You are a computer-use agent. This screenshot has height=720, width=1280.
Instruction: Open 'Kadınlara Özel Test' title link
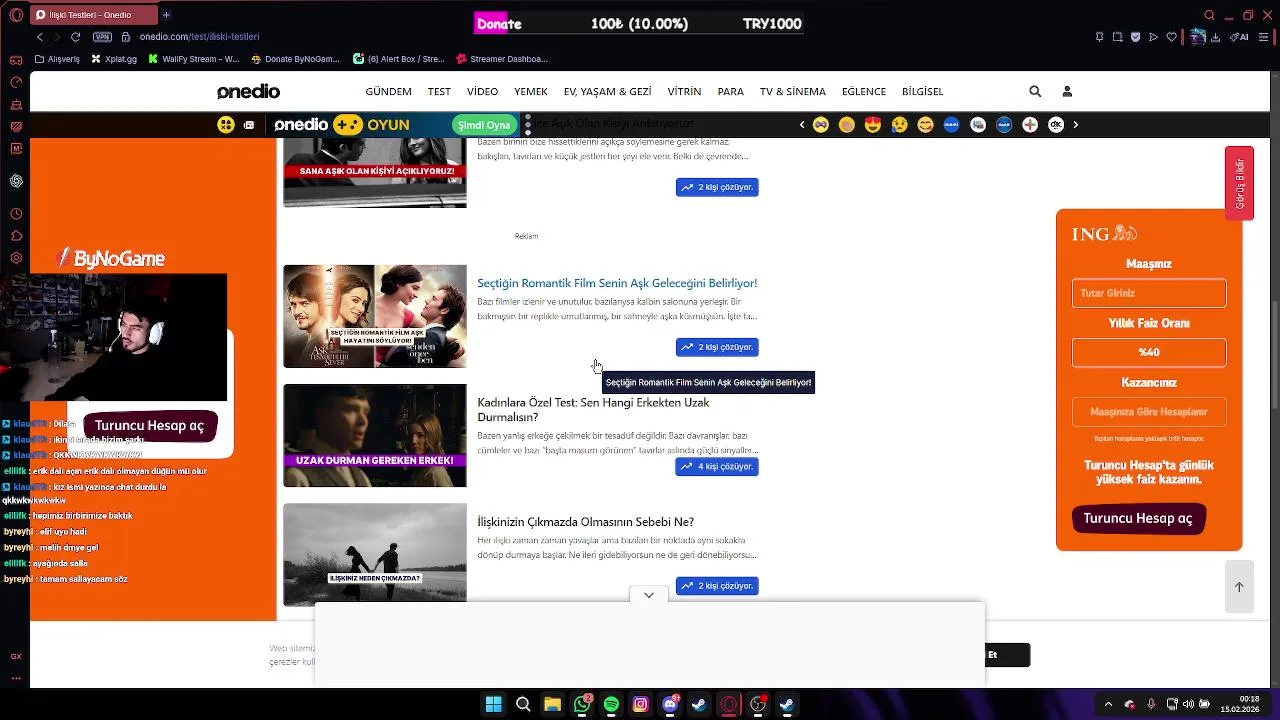593,409
